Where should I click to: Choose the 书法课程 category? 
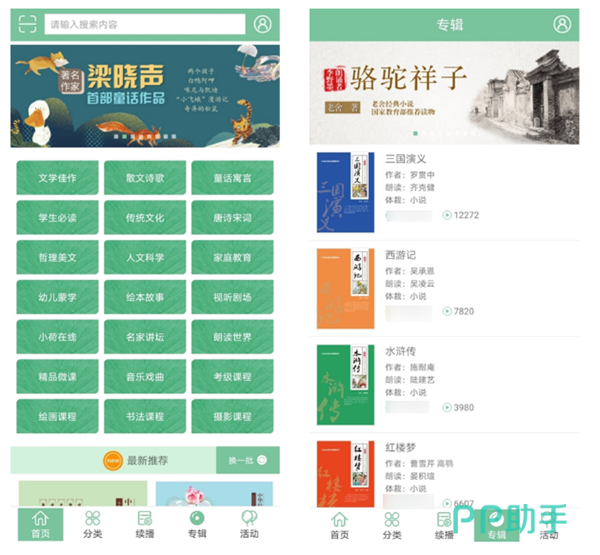click(x=145, y=416)
